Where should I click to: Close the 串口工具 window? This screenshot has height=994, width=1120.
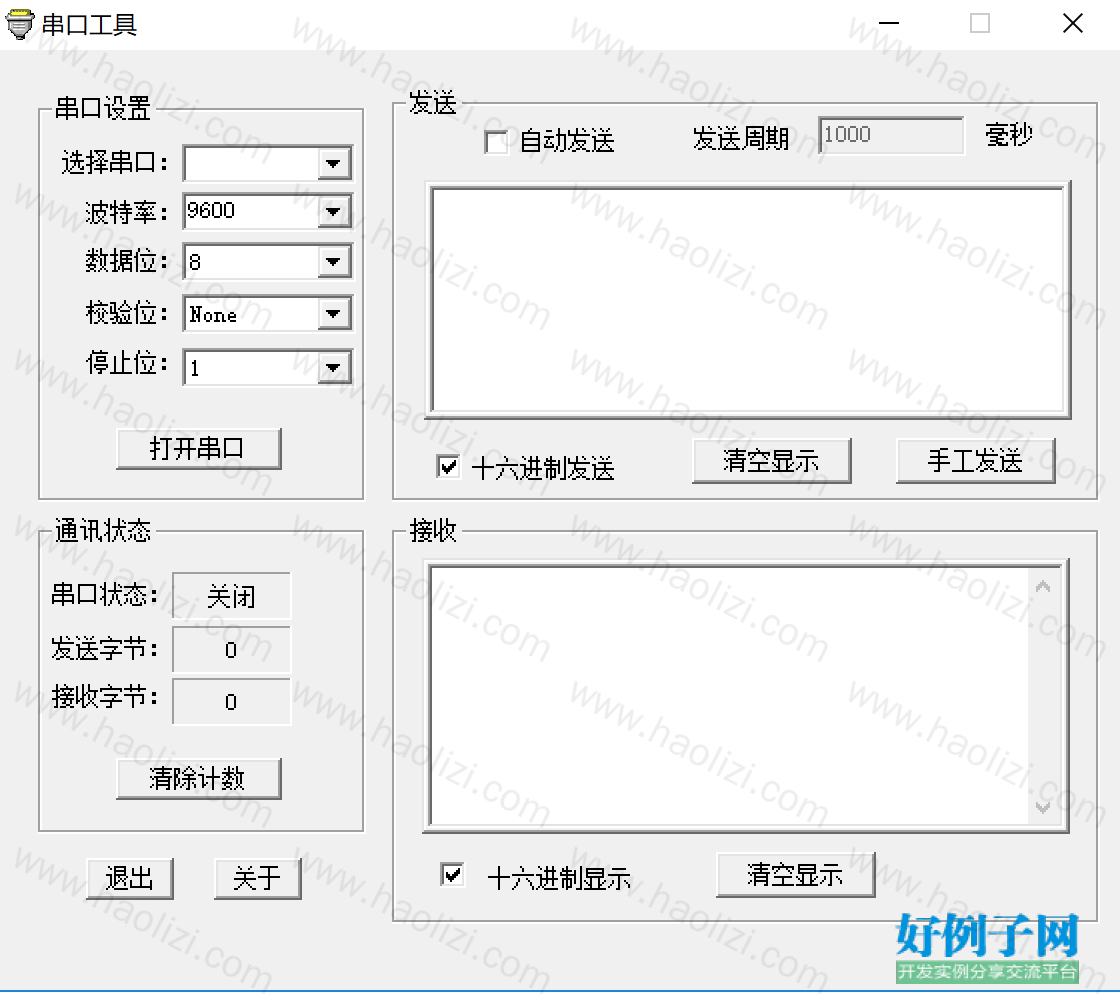[x=1073, y=24]
